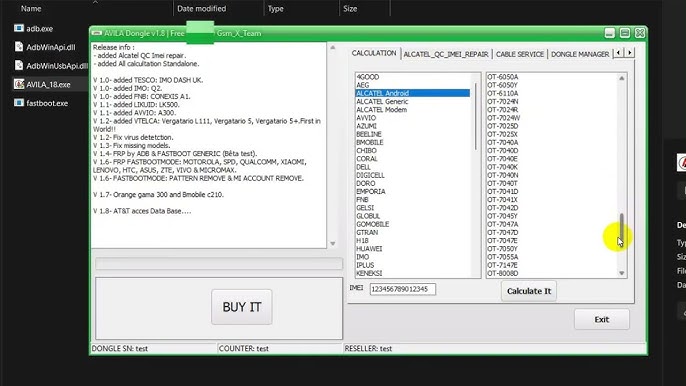Click the fastboot.exe file icon
The height and width of the screenshot is (386, 686).
[19, 103]
